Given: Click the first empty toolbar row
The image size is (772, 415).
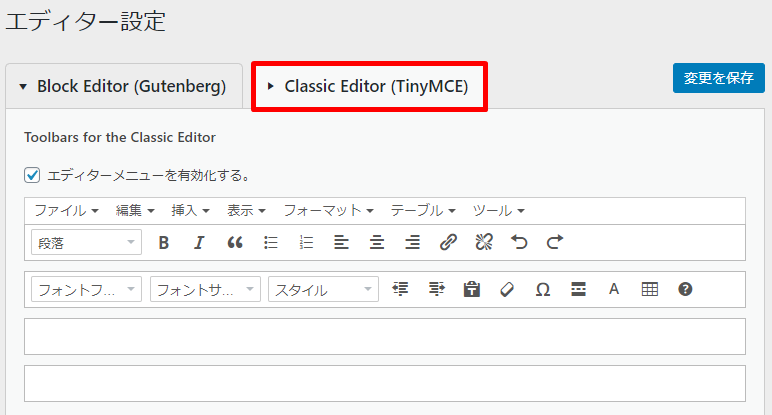Looking at the screenshot, I should pyautogui.click(x=385, y=336).
